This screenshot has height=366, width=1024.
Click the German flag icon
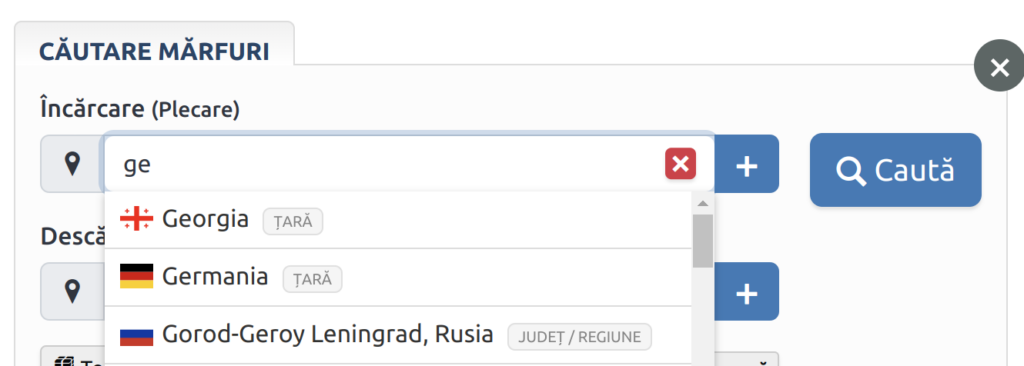136,276
